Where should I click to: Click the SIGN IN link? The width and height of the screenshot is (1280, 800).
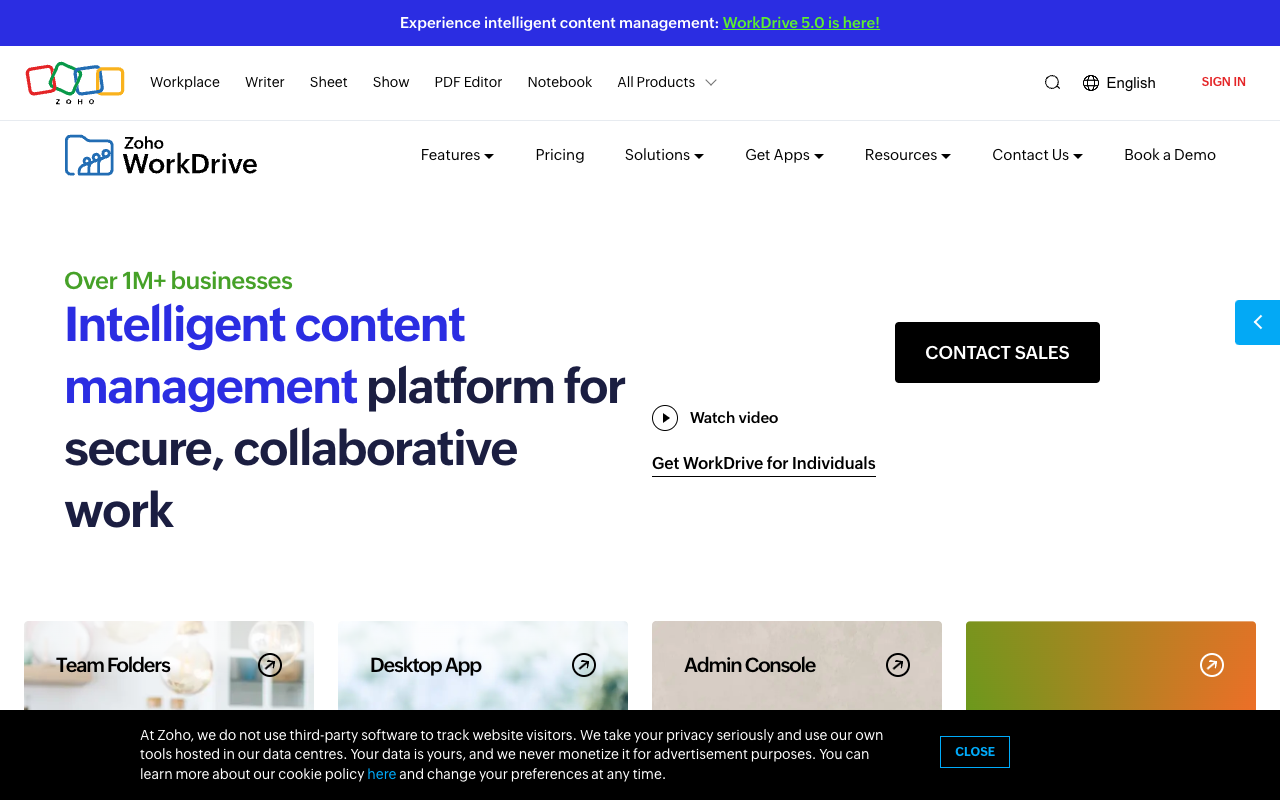[x=1223, y=82]
